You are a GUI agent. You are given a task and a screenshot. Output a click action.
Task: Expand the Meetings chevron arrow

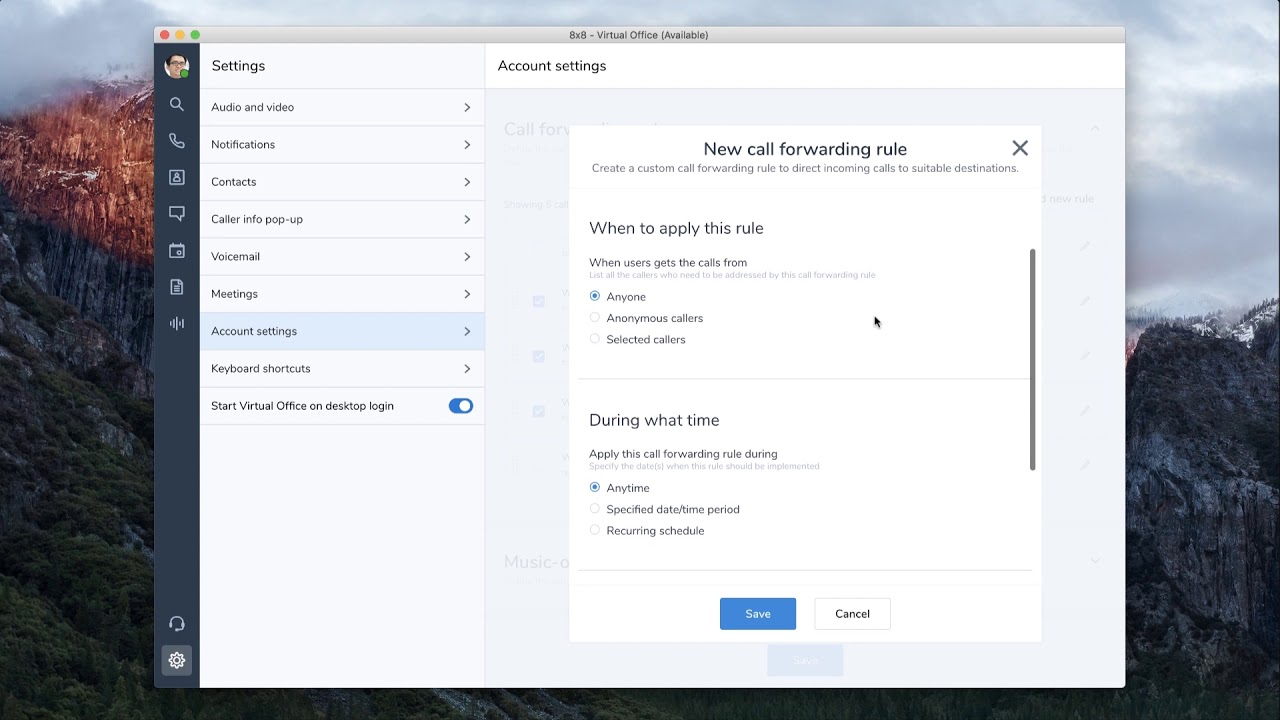pyautogui.click(x=467, y=294)
